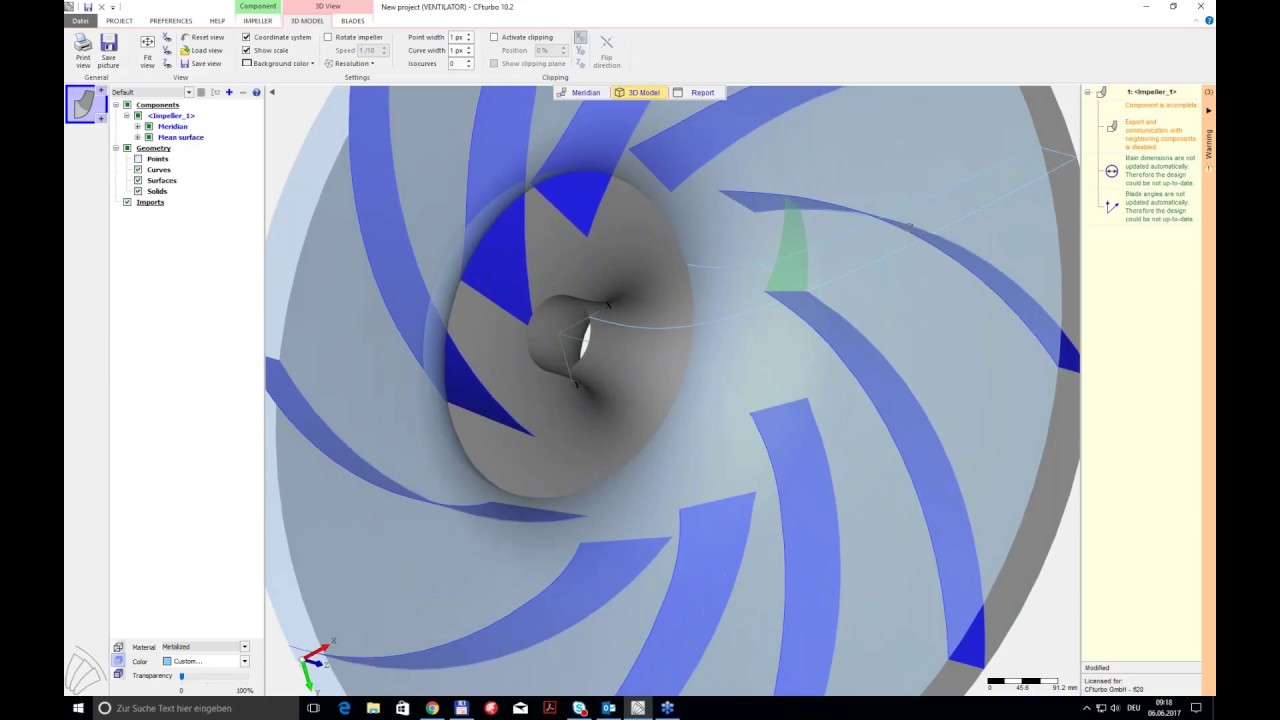The height and width of the screenshot is (720, 1280).
Task: Enable Rotate impeller checkbox
Action: click(x=328, y=37)
